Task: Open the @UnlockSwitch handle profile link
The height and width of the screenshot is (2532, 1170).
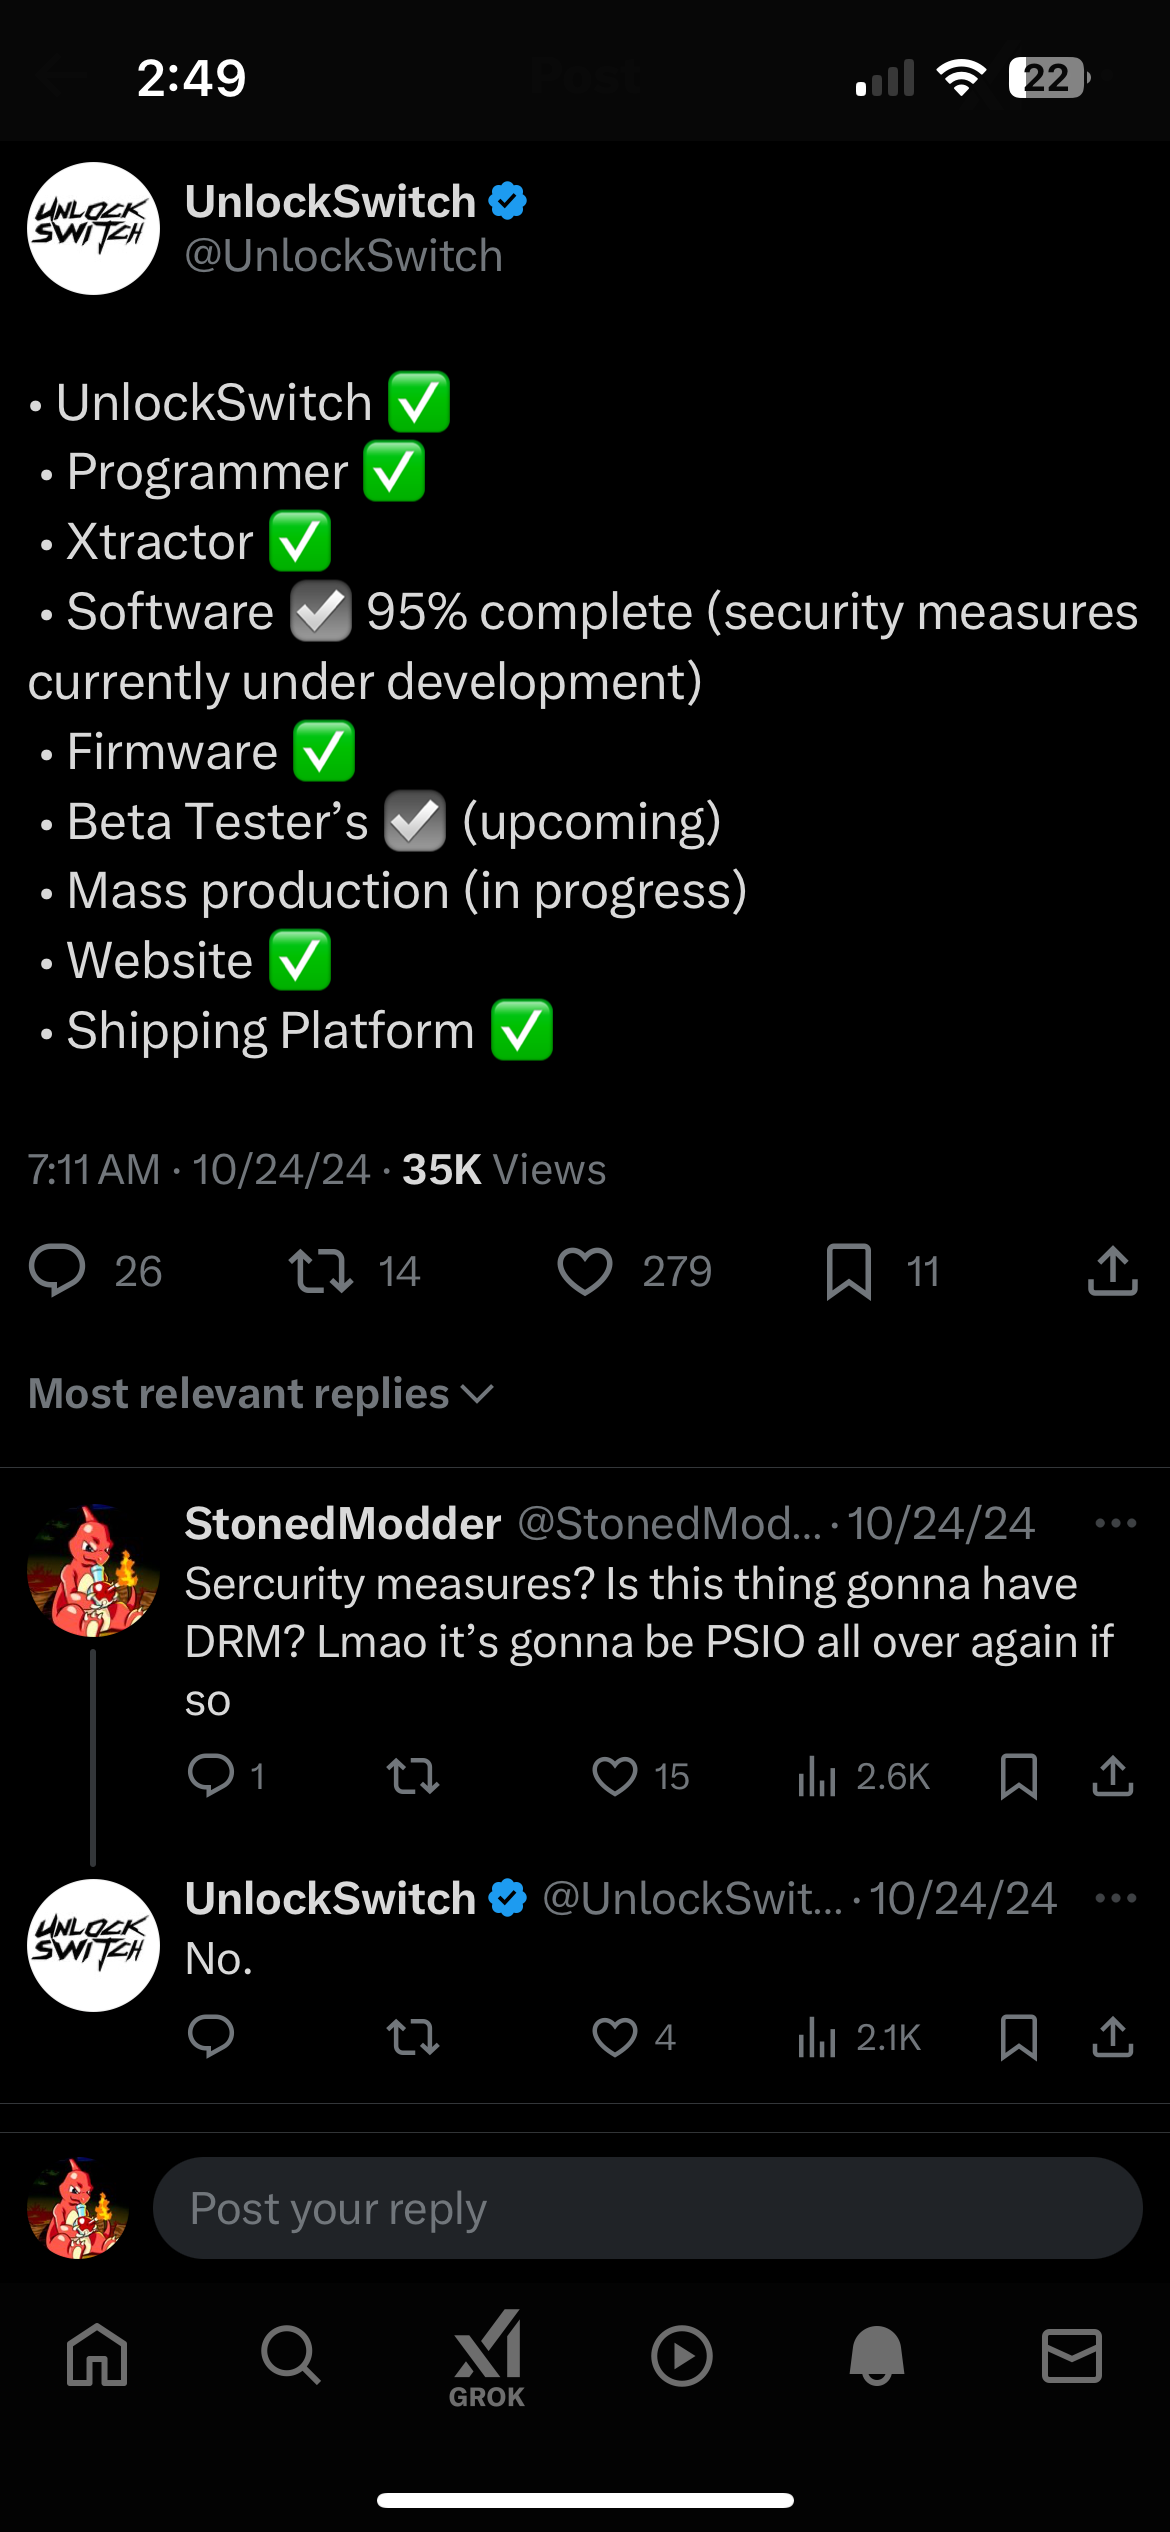Action: pyautogui.click(x=344, y=256)
